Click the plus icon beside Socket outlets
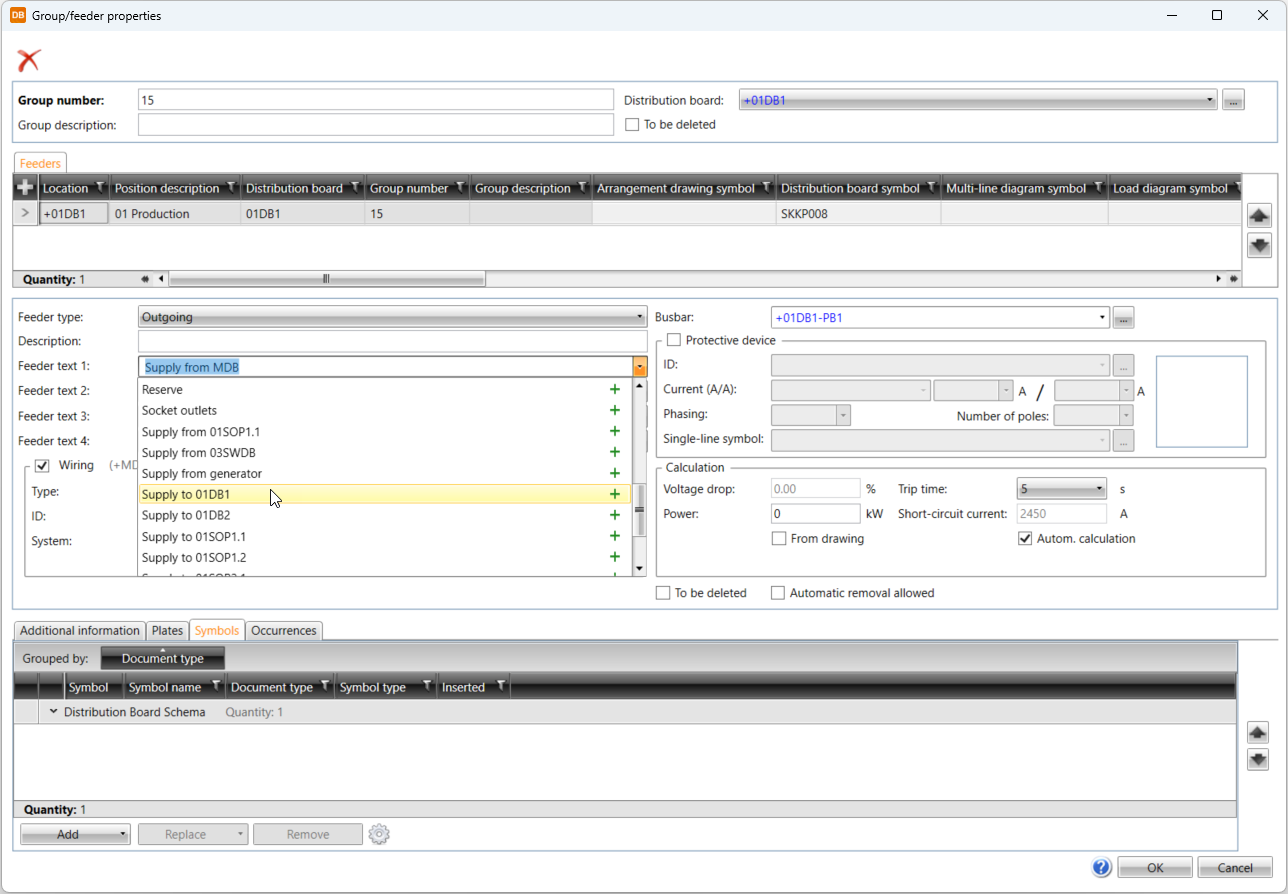Viewport: 1288px width, 894px height. [x=615, y=411]
